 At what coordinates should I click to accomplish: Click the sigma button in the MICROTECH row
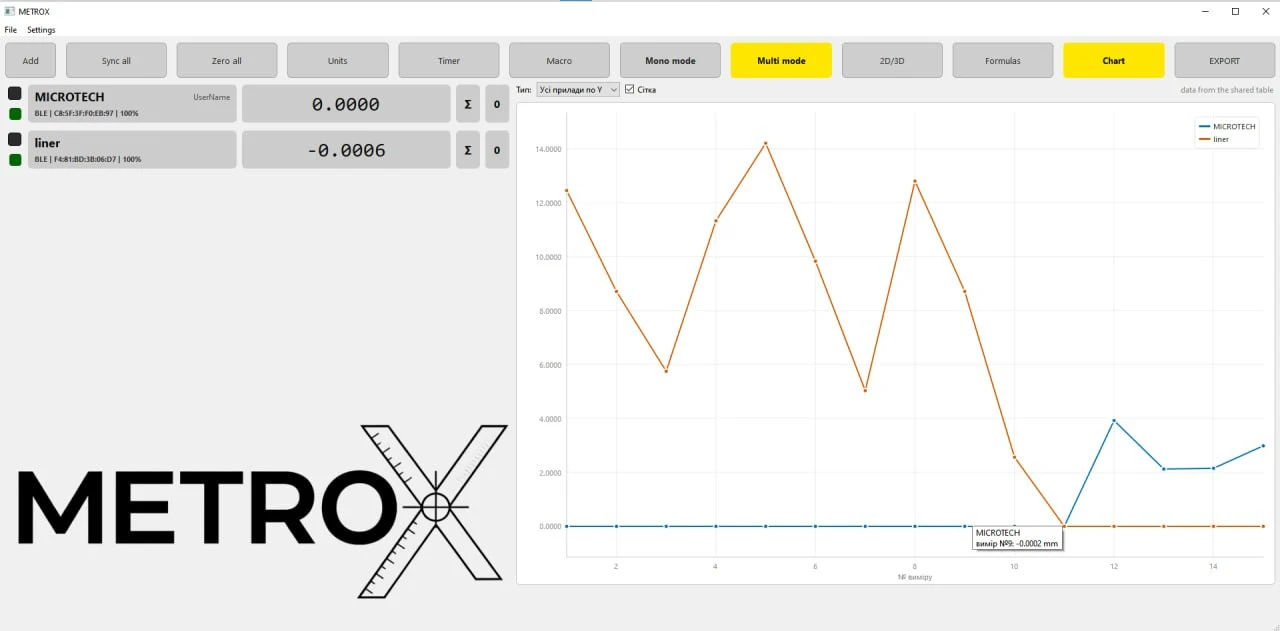pyautogui.click(x=468, y=104)
